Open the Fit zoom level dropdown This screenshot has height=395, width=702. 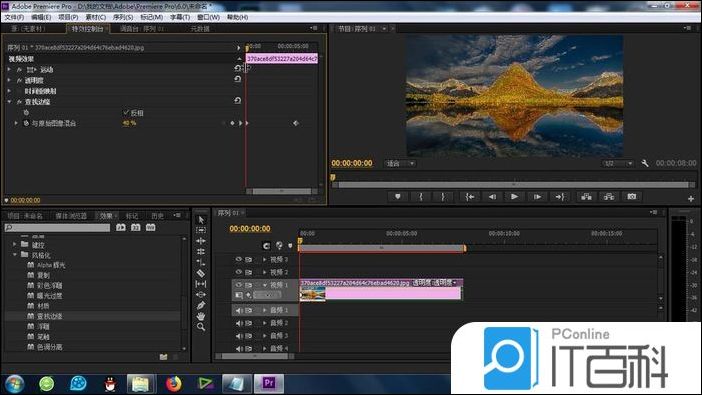pos(401,163)
